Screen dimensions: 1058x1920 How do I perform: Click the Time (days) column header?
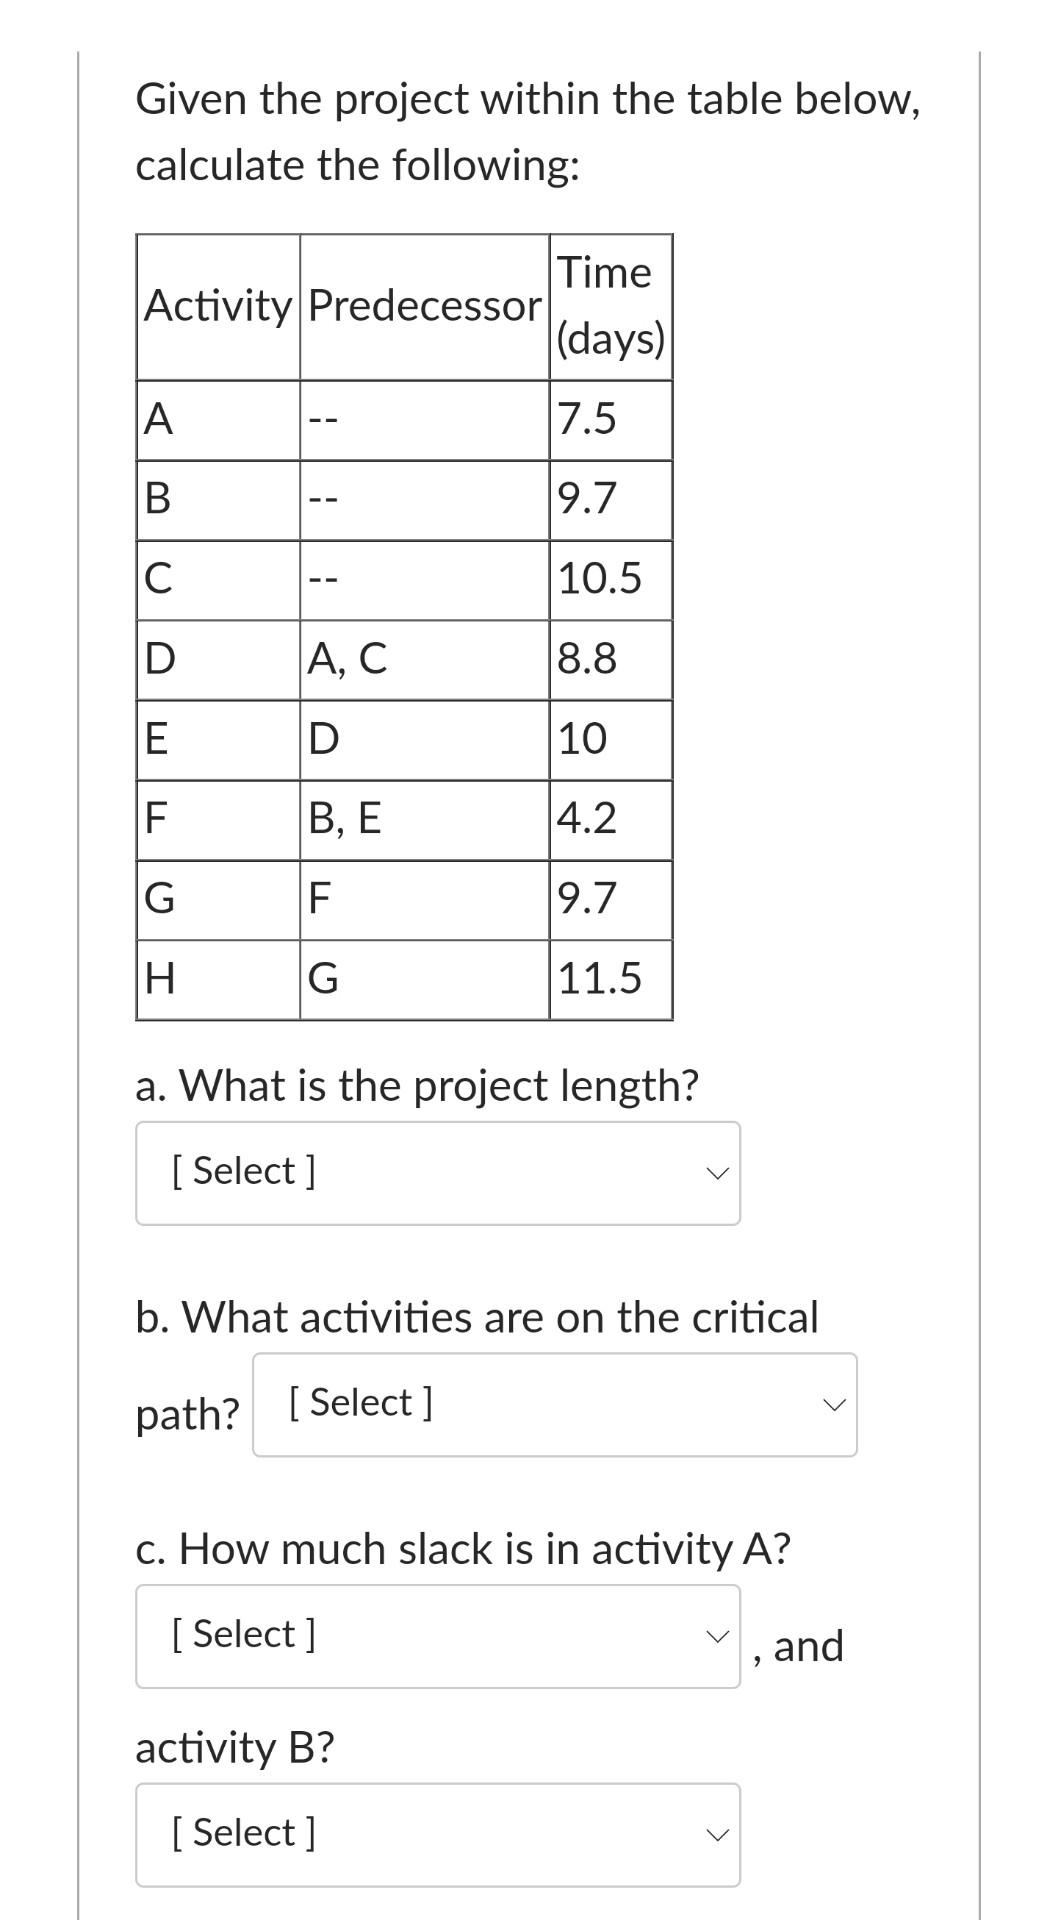pos(609,305)
